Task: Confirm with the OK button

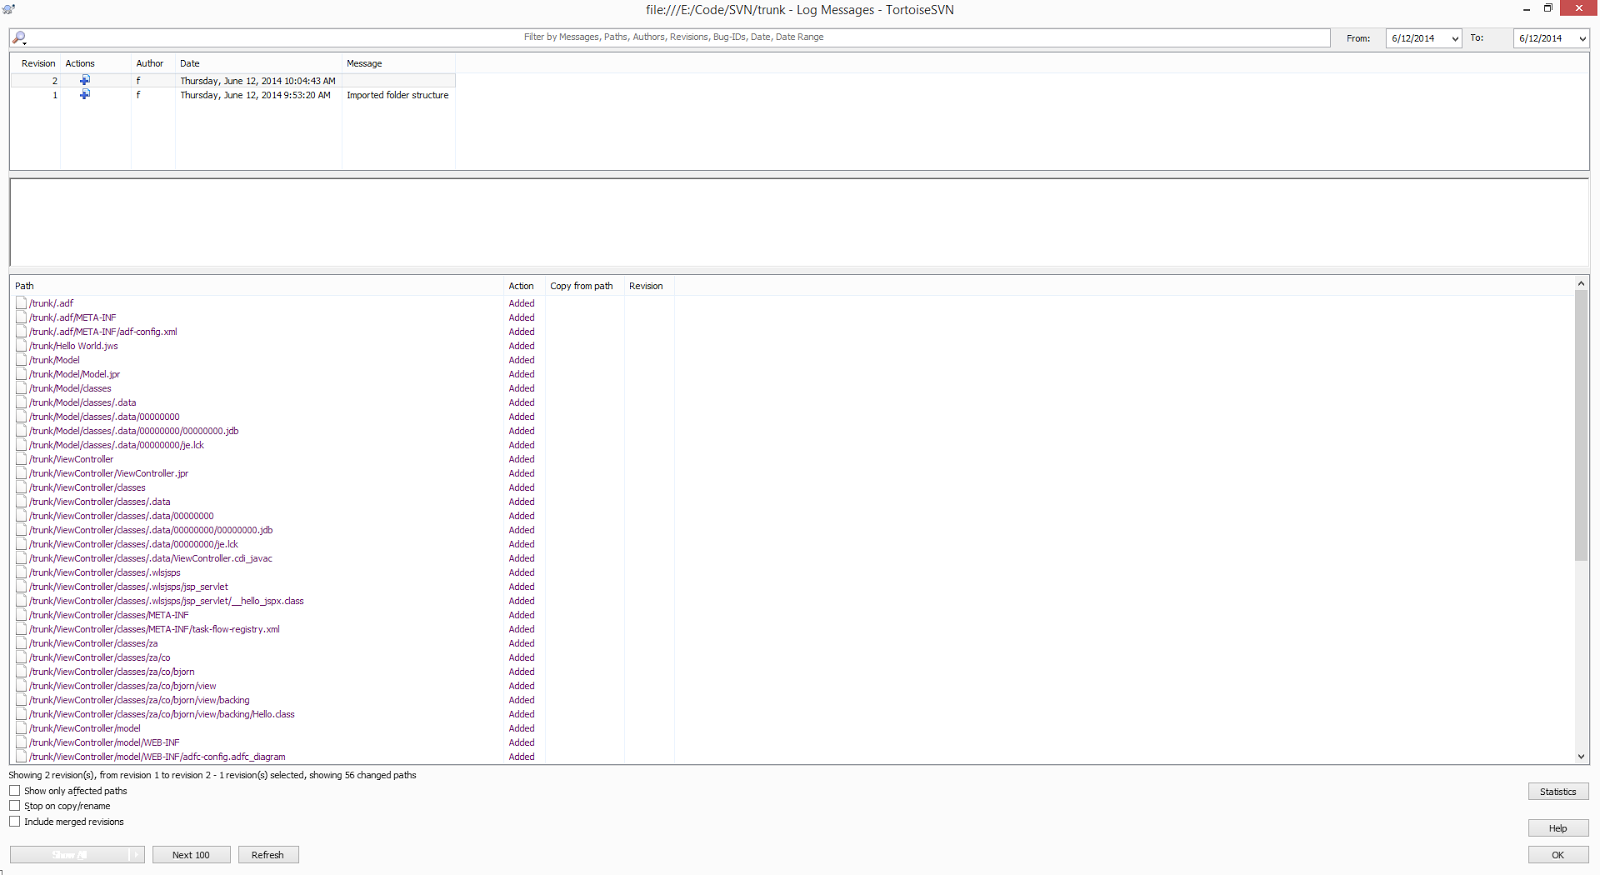Action: pos(1558,855)
